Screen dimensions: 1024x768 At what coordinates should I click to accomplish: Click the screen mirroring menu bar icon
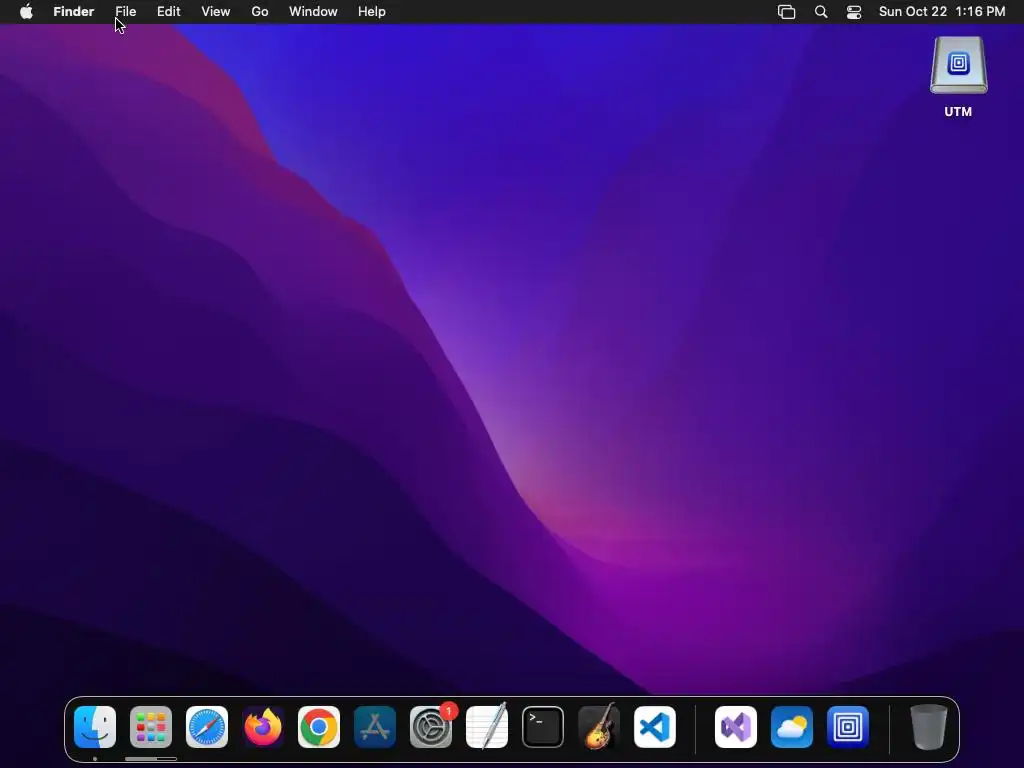(786, 12)
